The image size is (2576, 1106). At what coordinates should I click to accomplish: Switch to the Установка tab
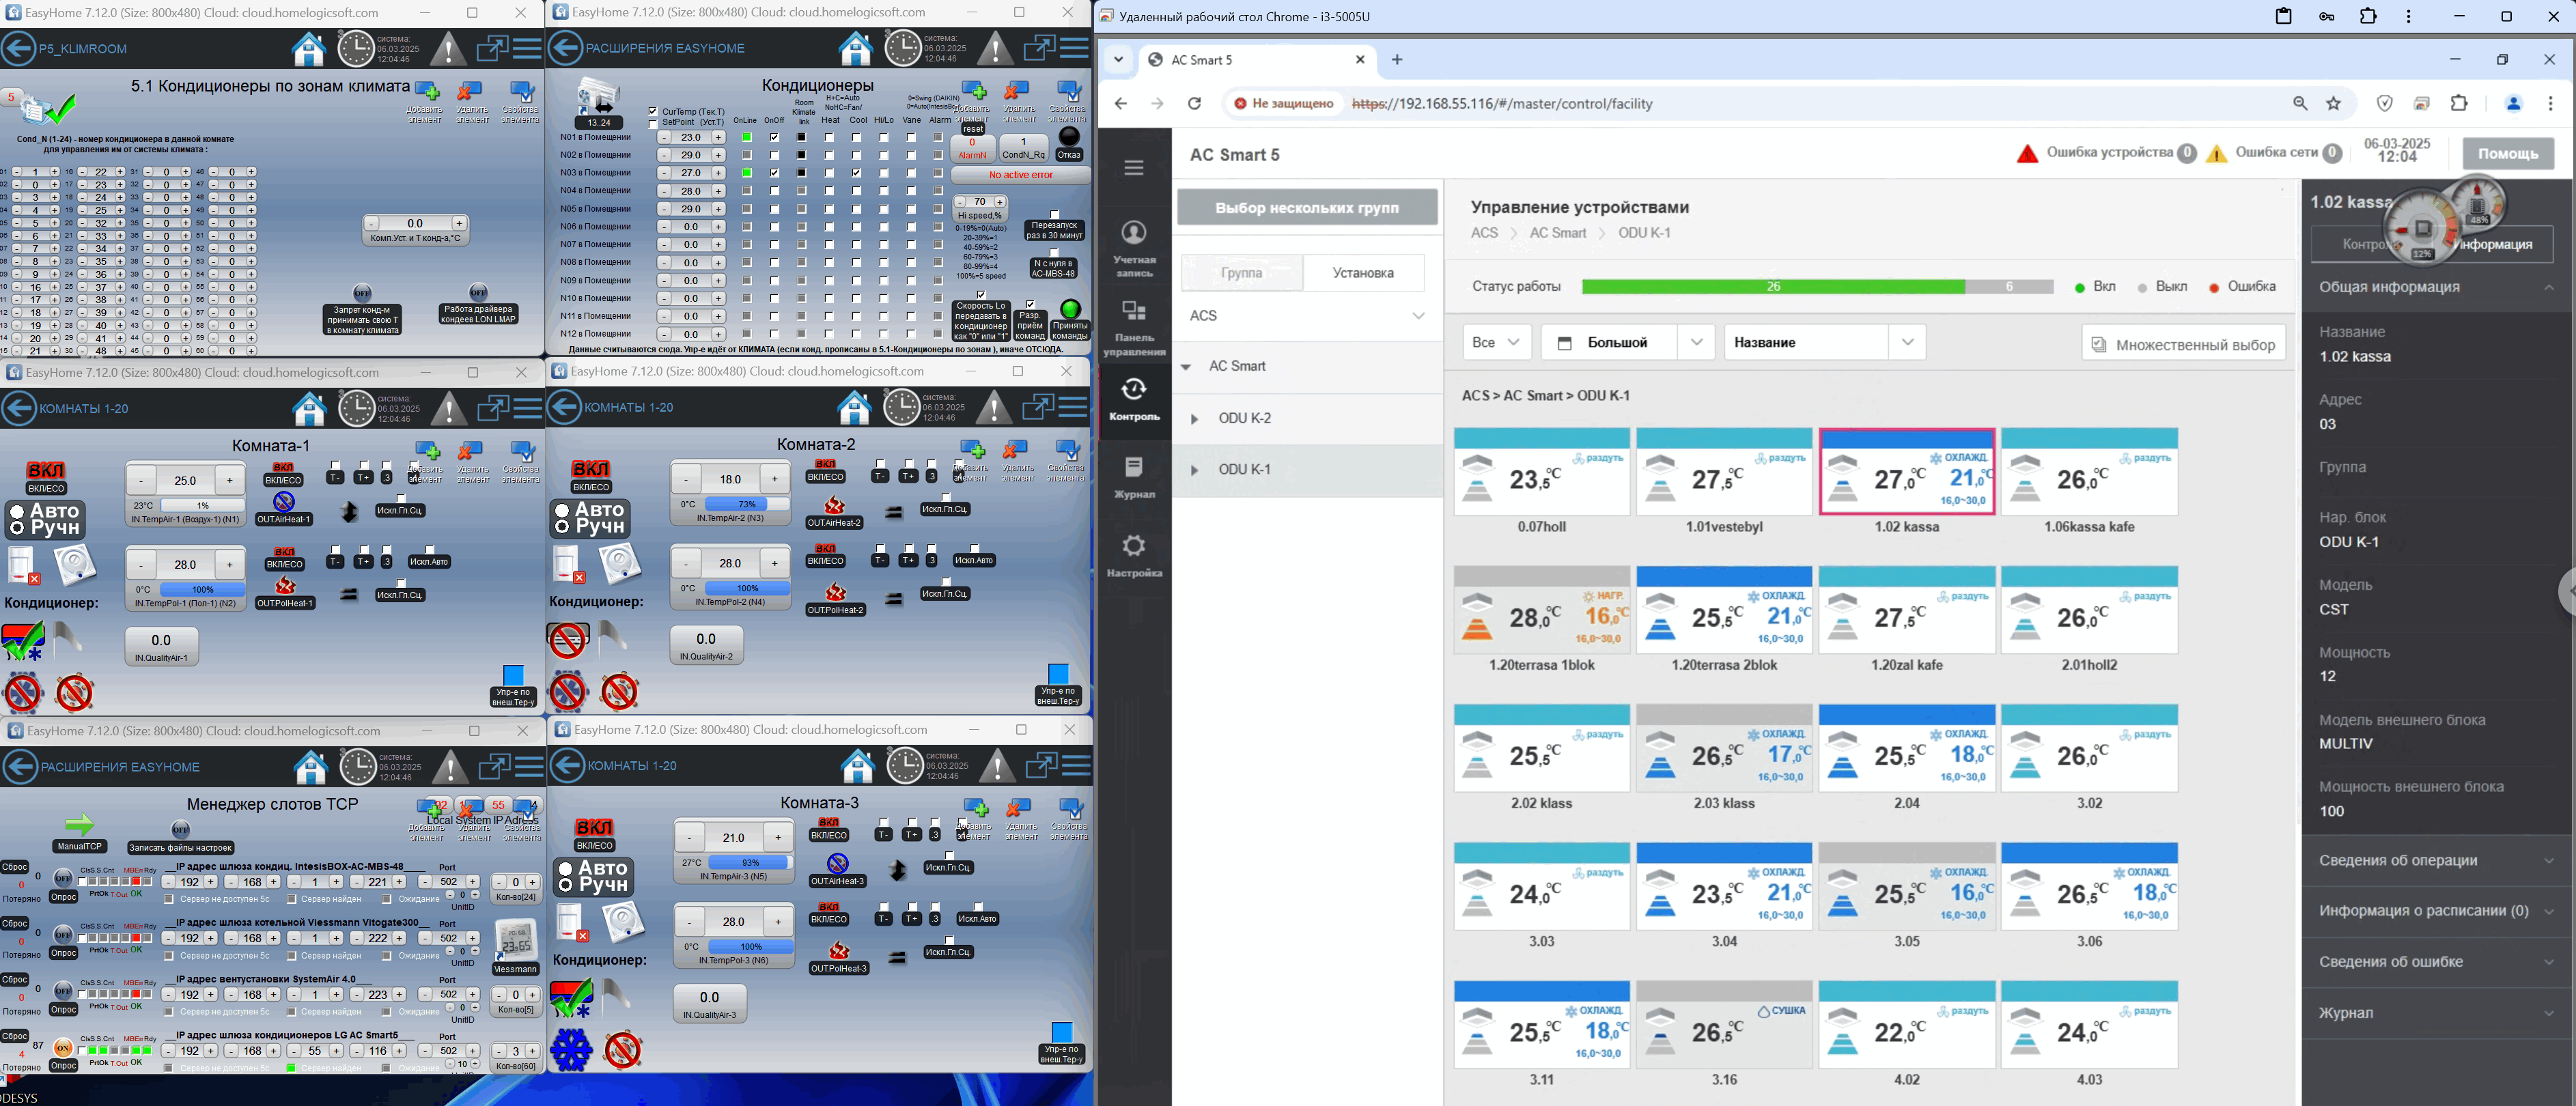[1362, 272]
